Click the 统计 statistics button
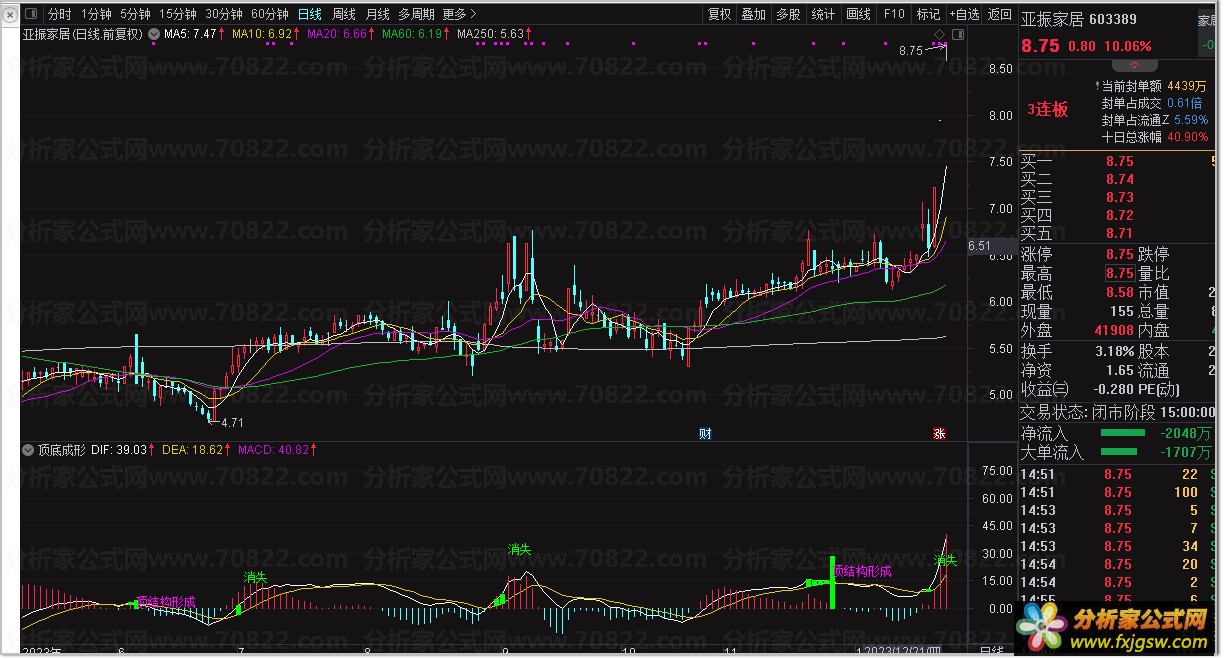Viewport: 1224px width, 659px height. click(x=823, y=14)
